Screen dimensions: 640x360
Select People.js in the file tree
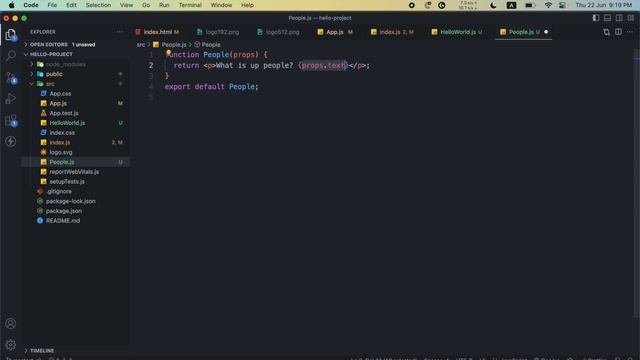pos(76,162)
